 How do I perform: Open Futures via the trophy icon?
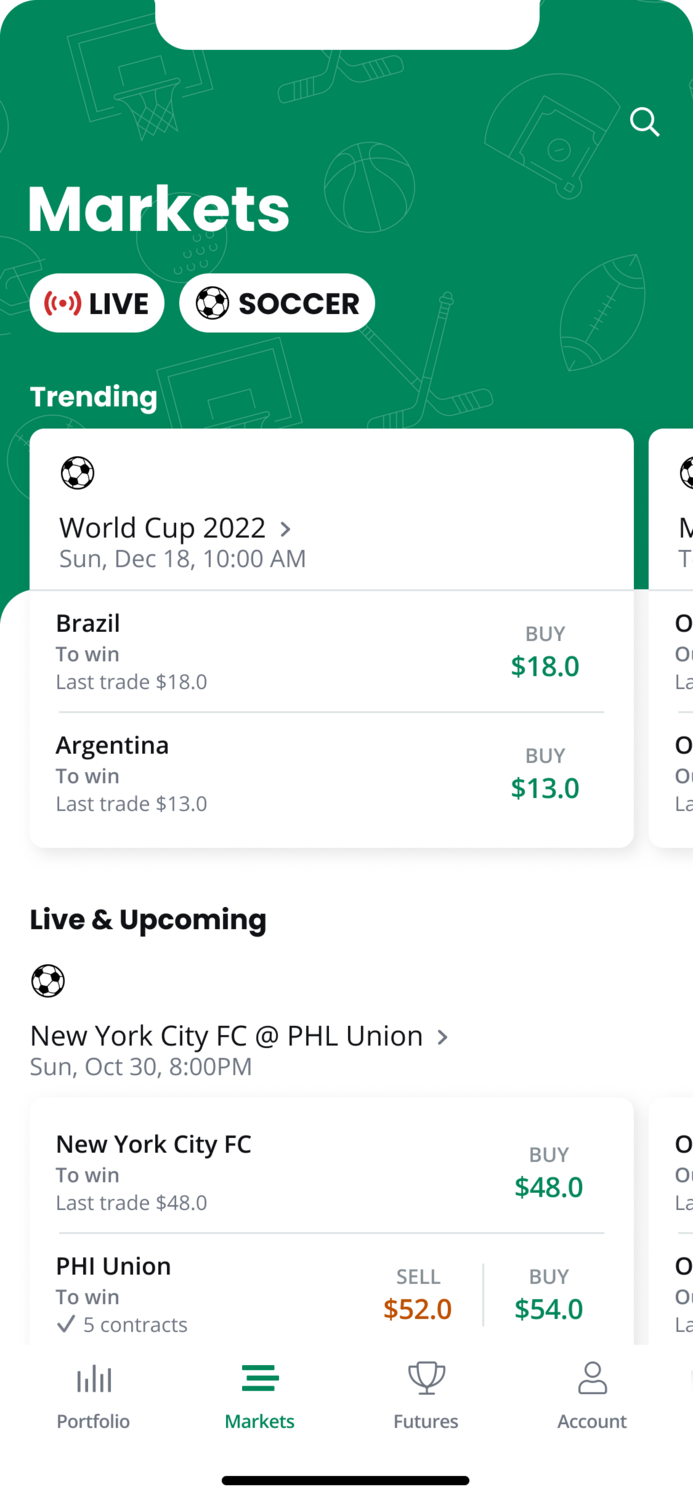click(426, 1379)
